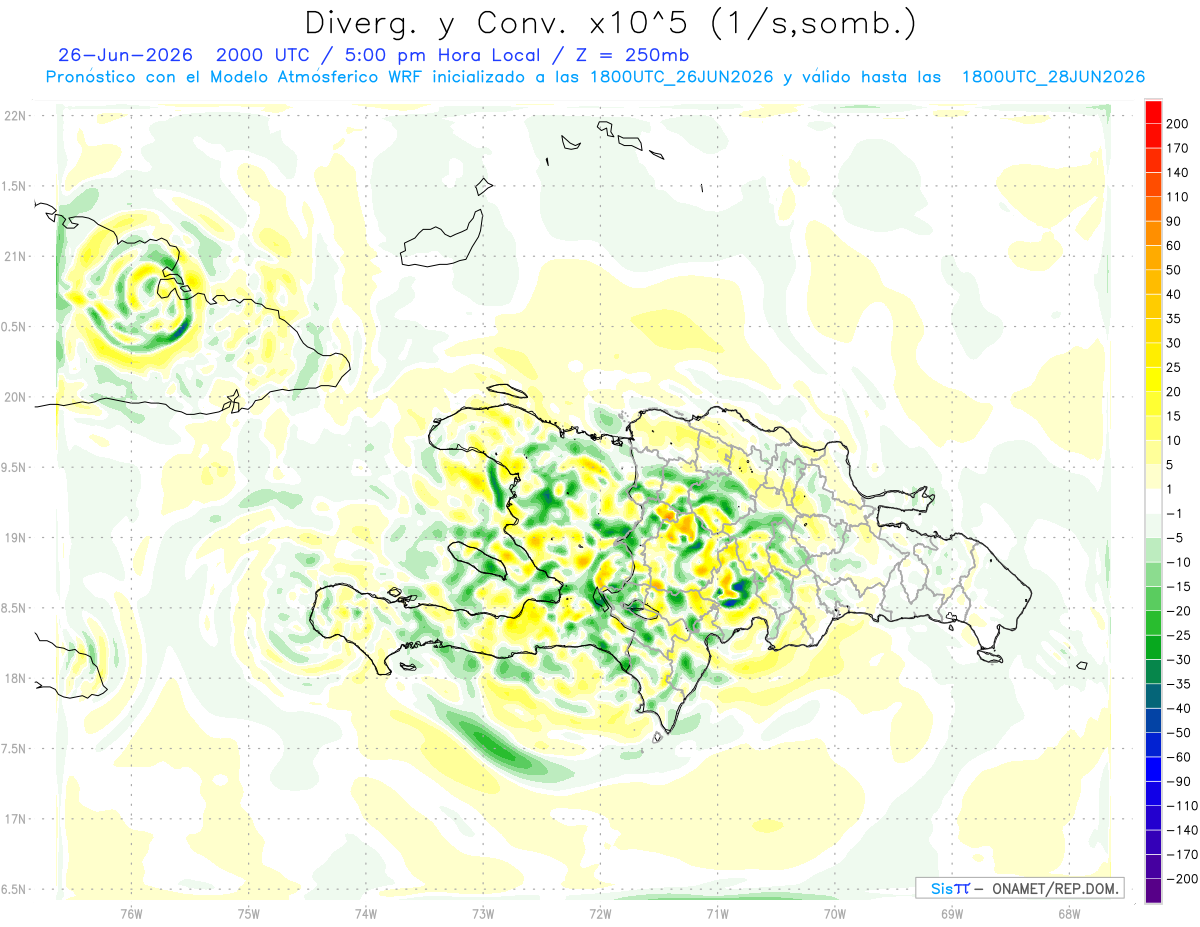Click the '22N' latitude label

click(x=15, y=116)
